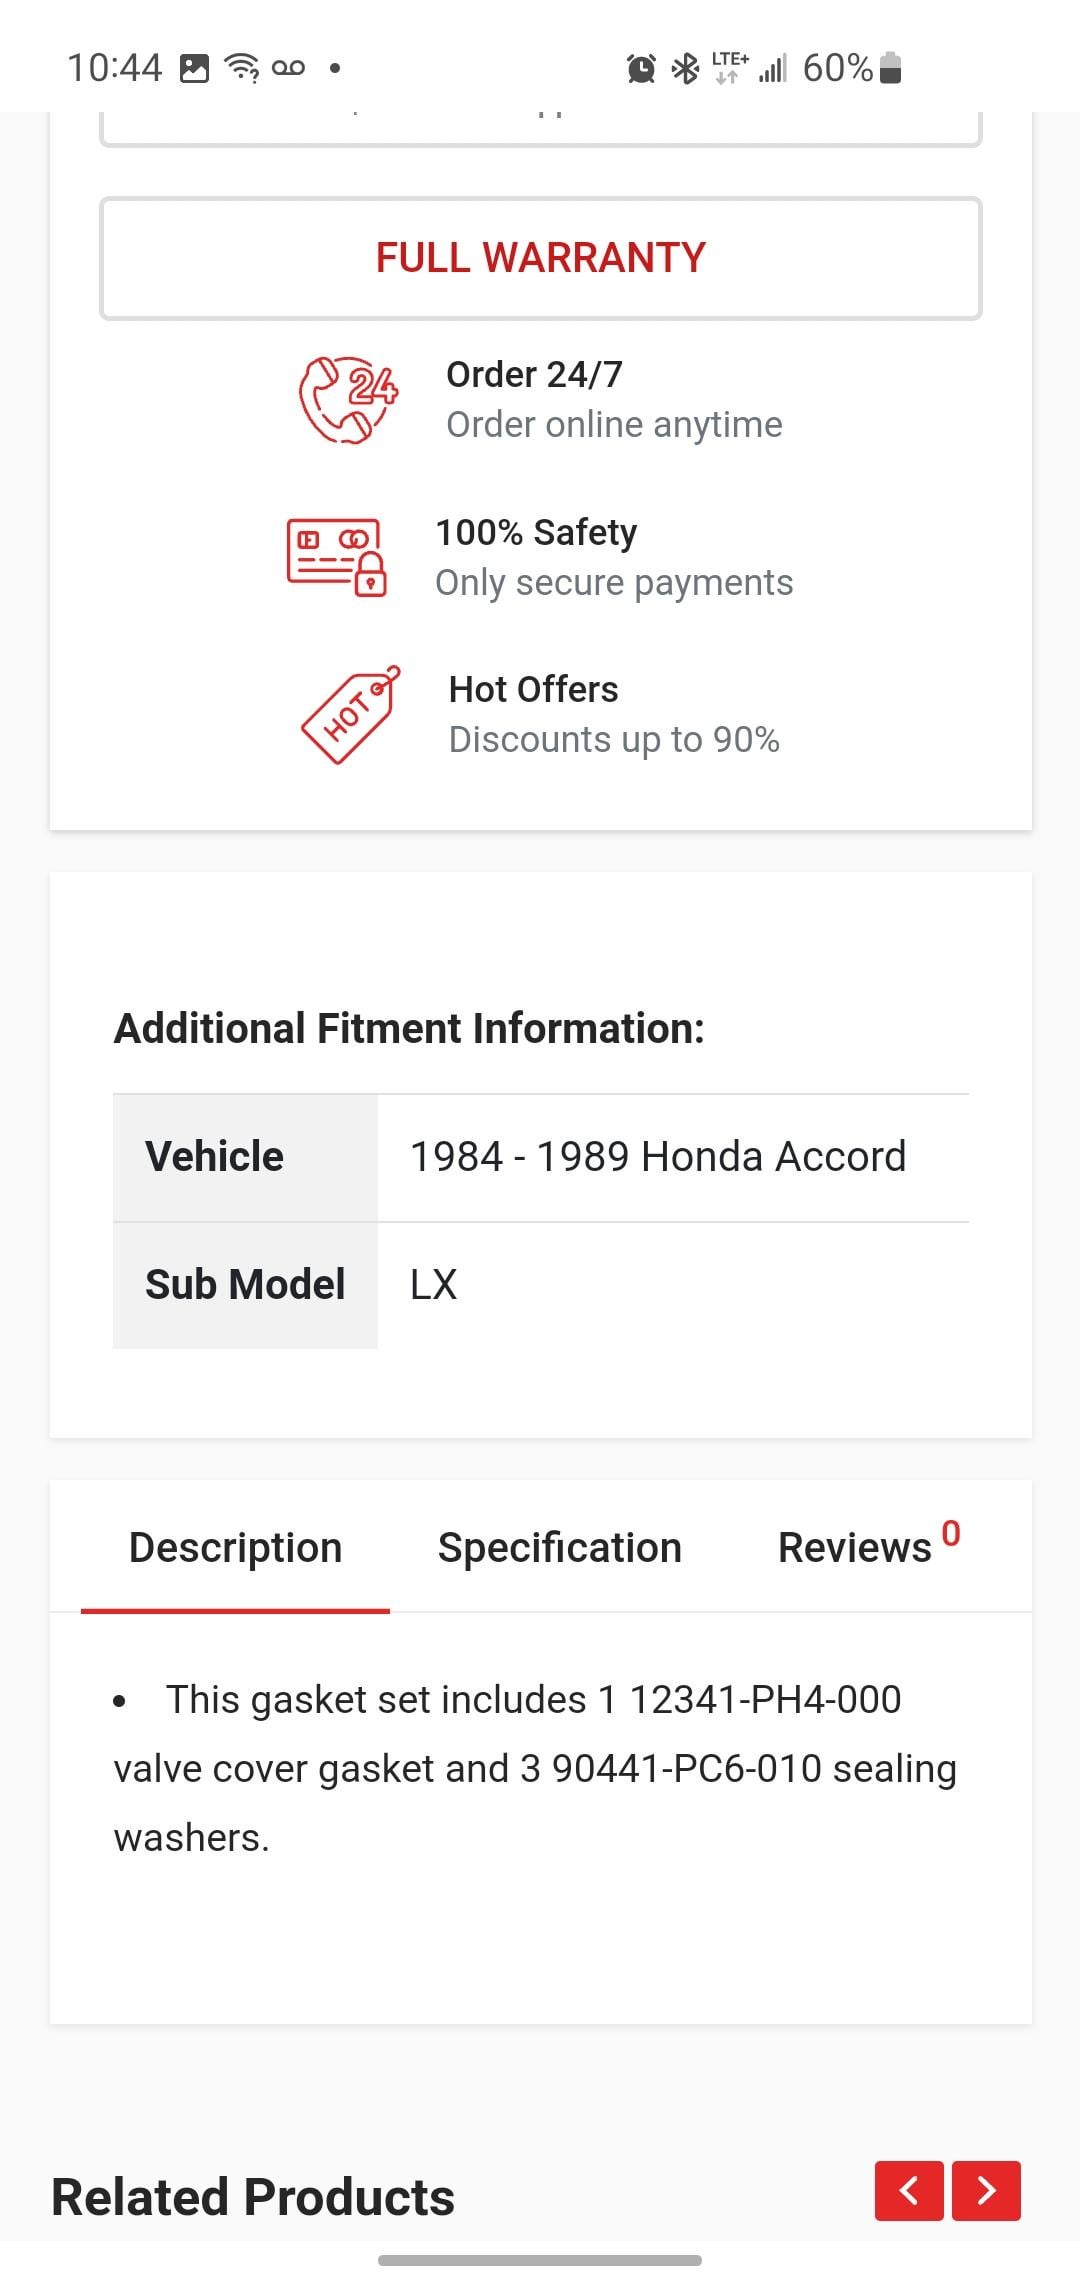Tap the Sub Model LX value

click(434, 1285)
